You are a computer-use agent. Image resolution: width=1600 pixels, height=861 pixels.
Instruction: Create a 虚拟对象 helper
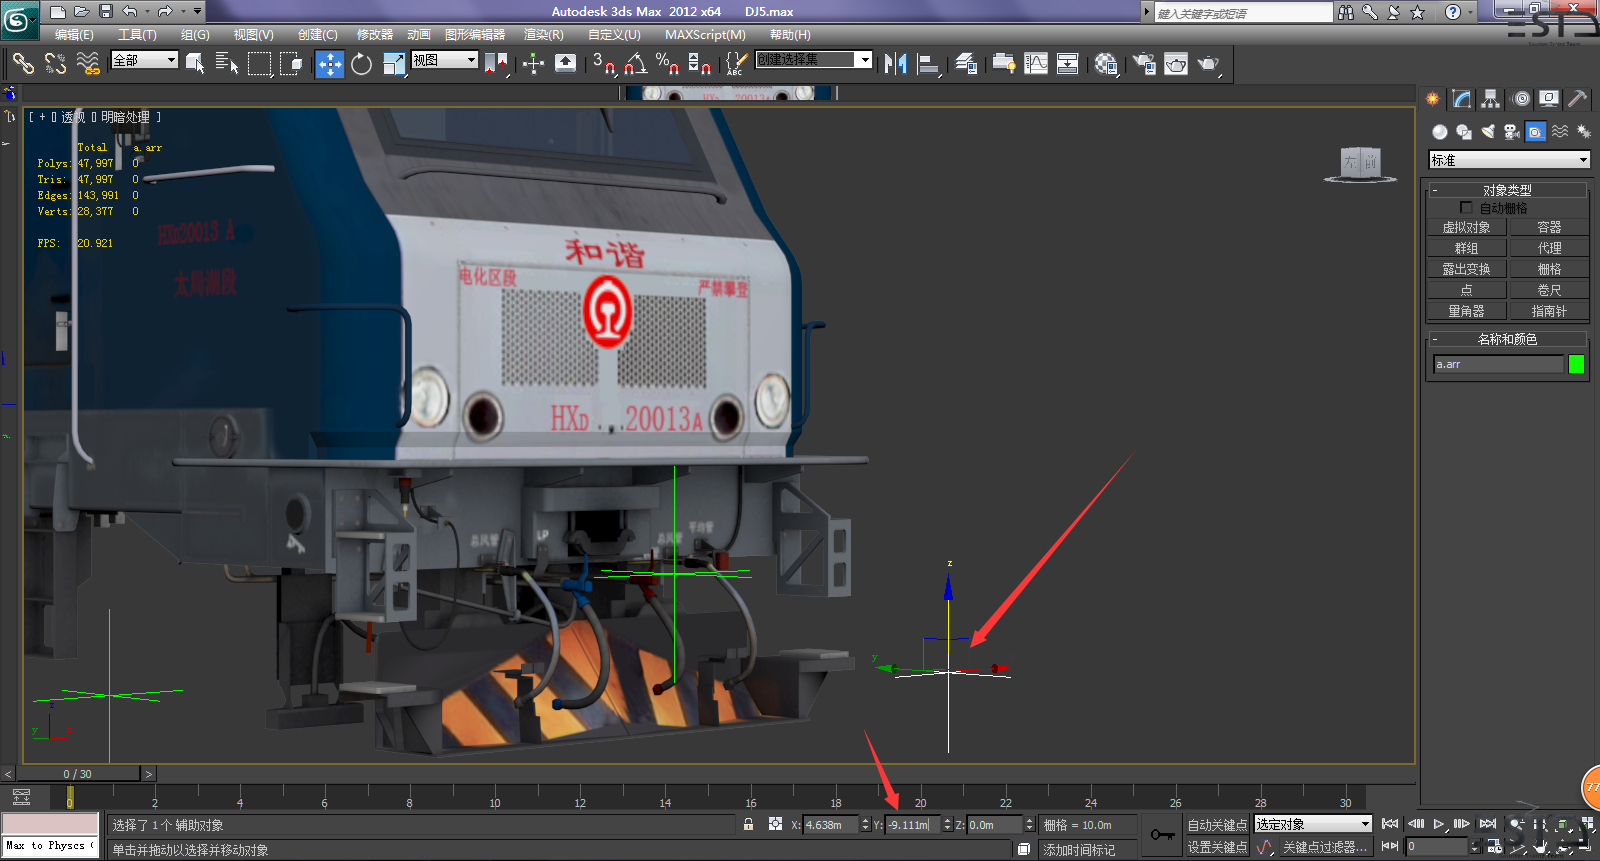click(x=1466, y=228)
